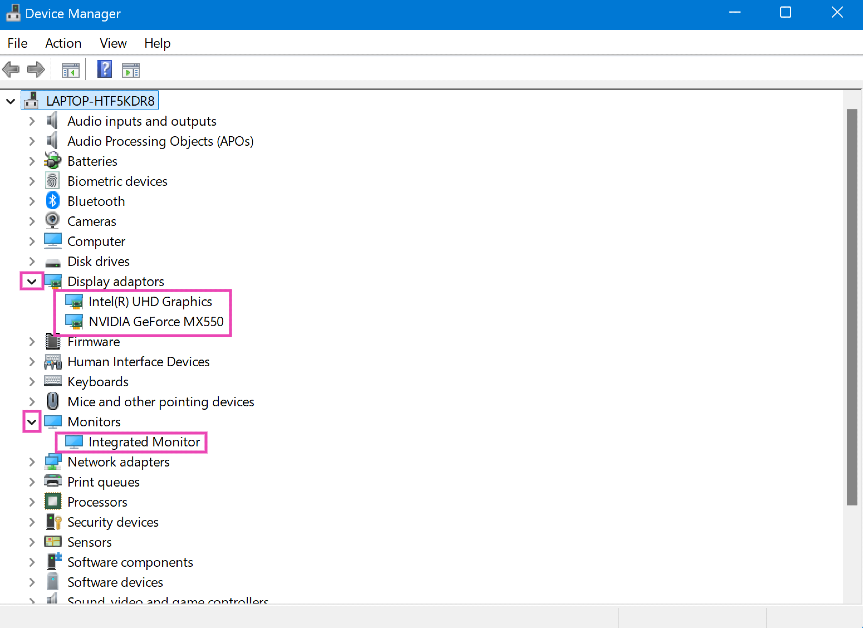Screen dimensions: 863x628
Task: Click the Show/Hide Console Tree toolbar icon
Action: coord(70,70)
